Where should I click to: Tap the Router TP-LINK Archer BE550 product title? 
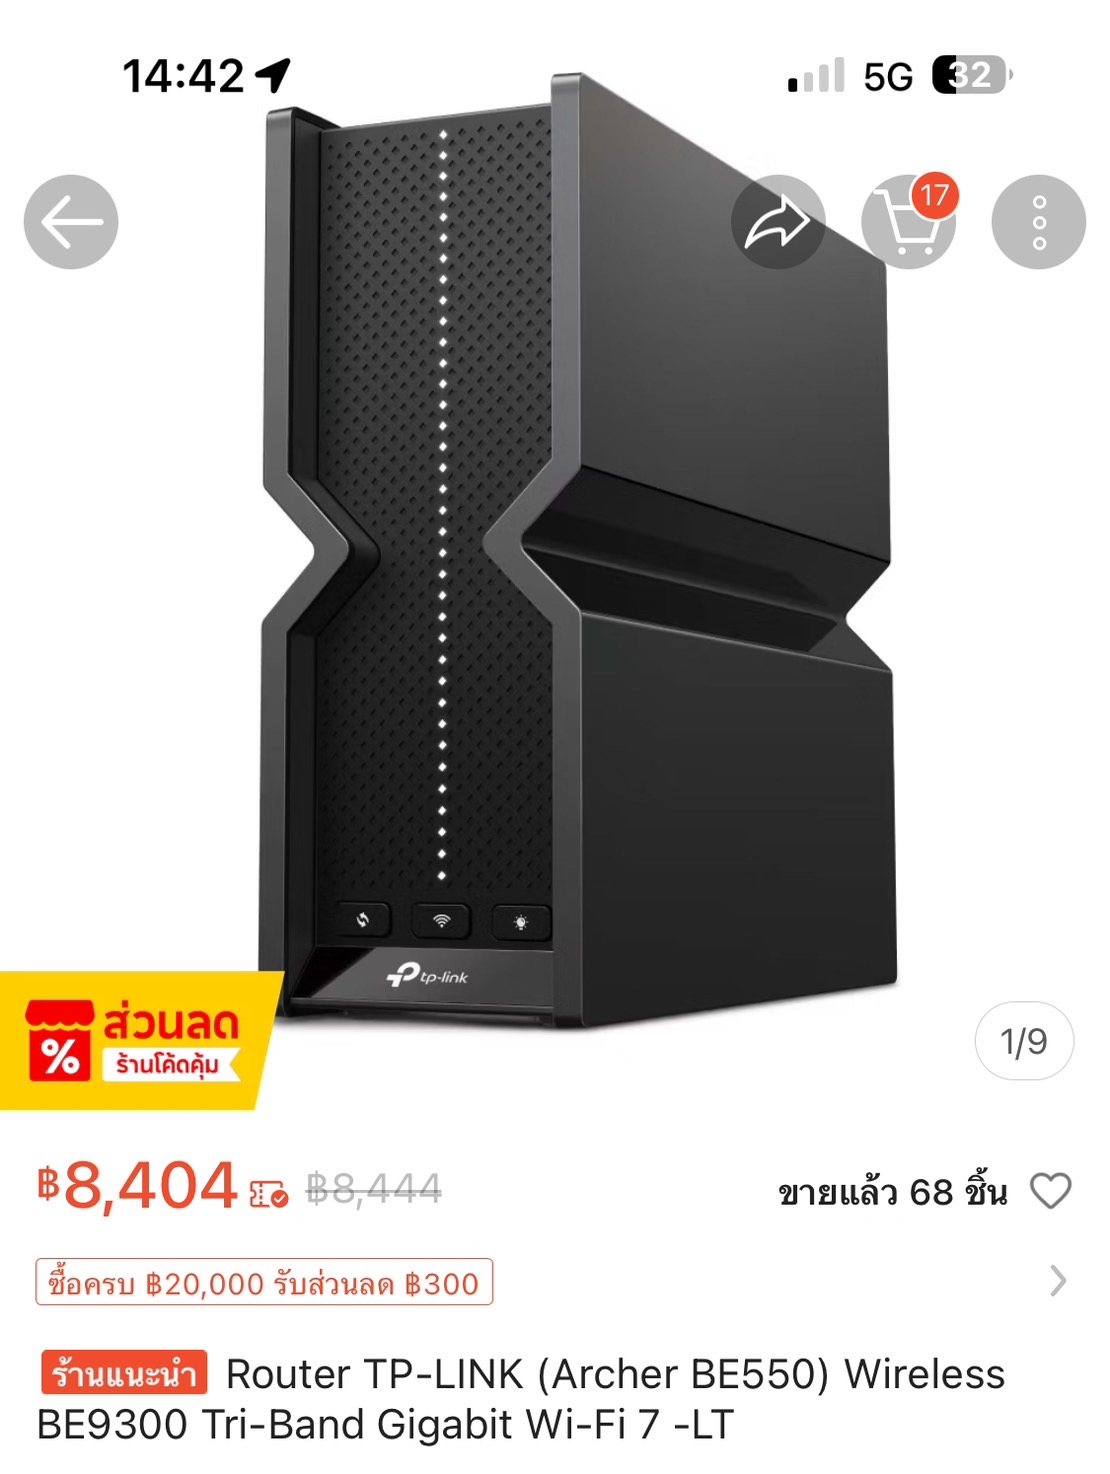[521, 1399]
